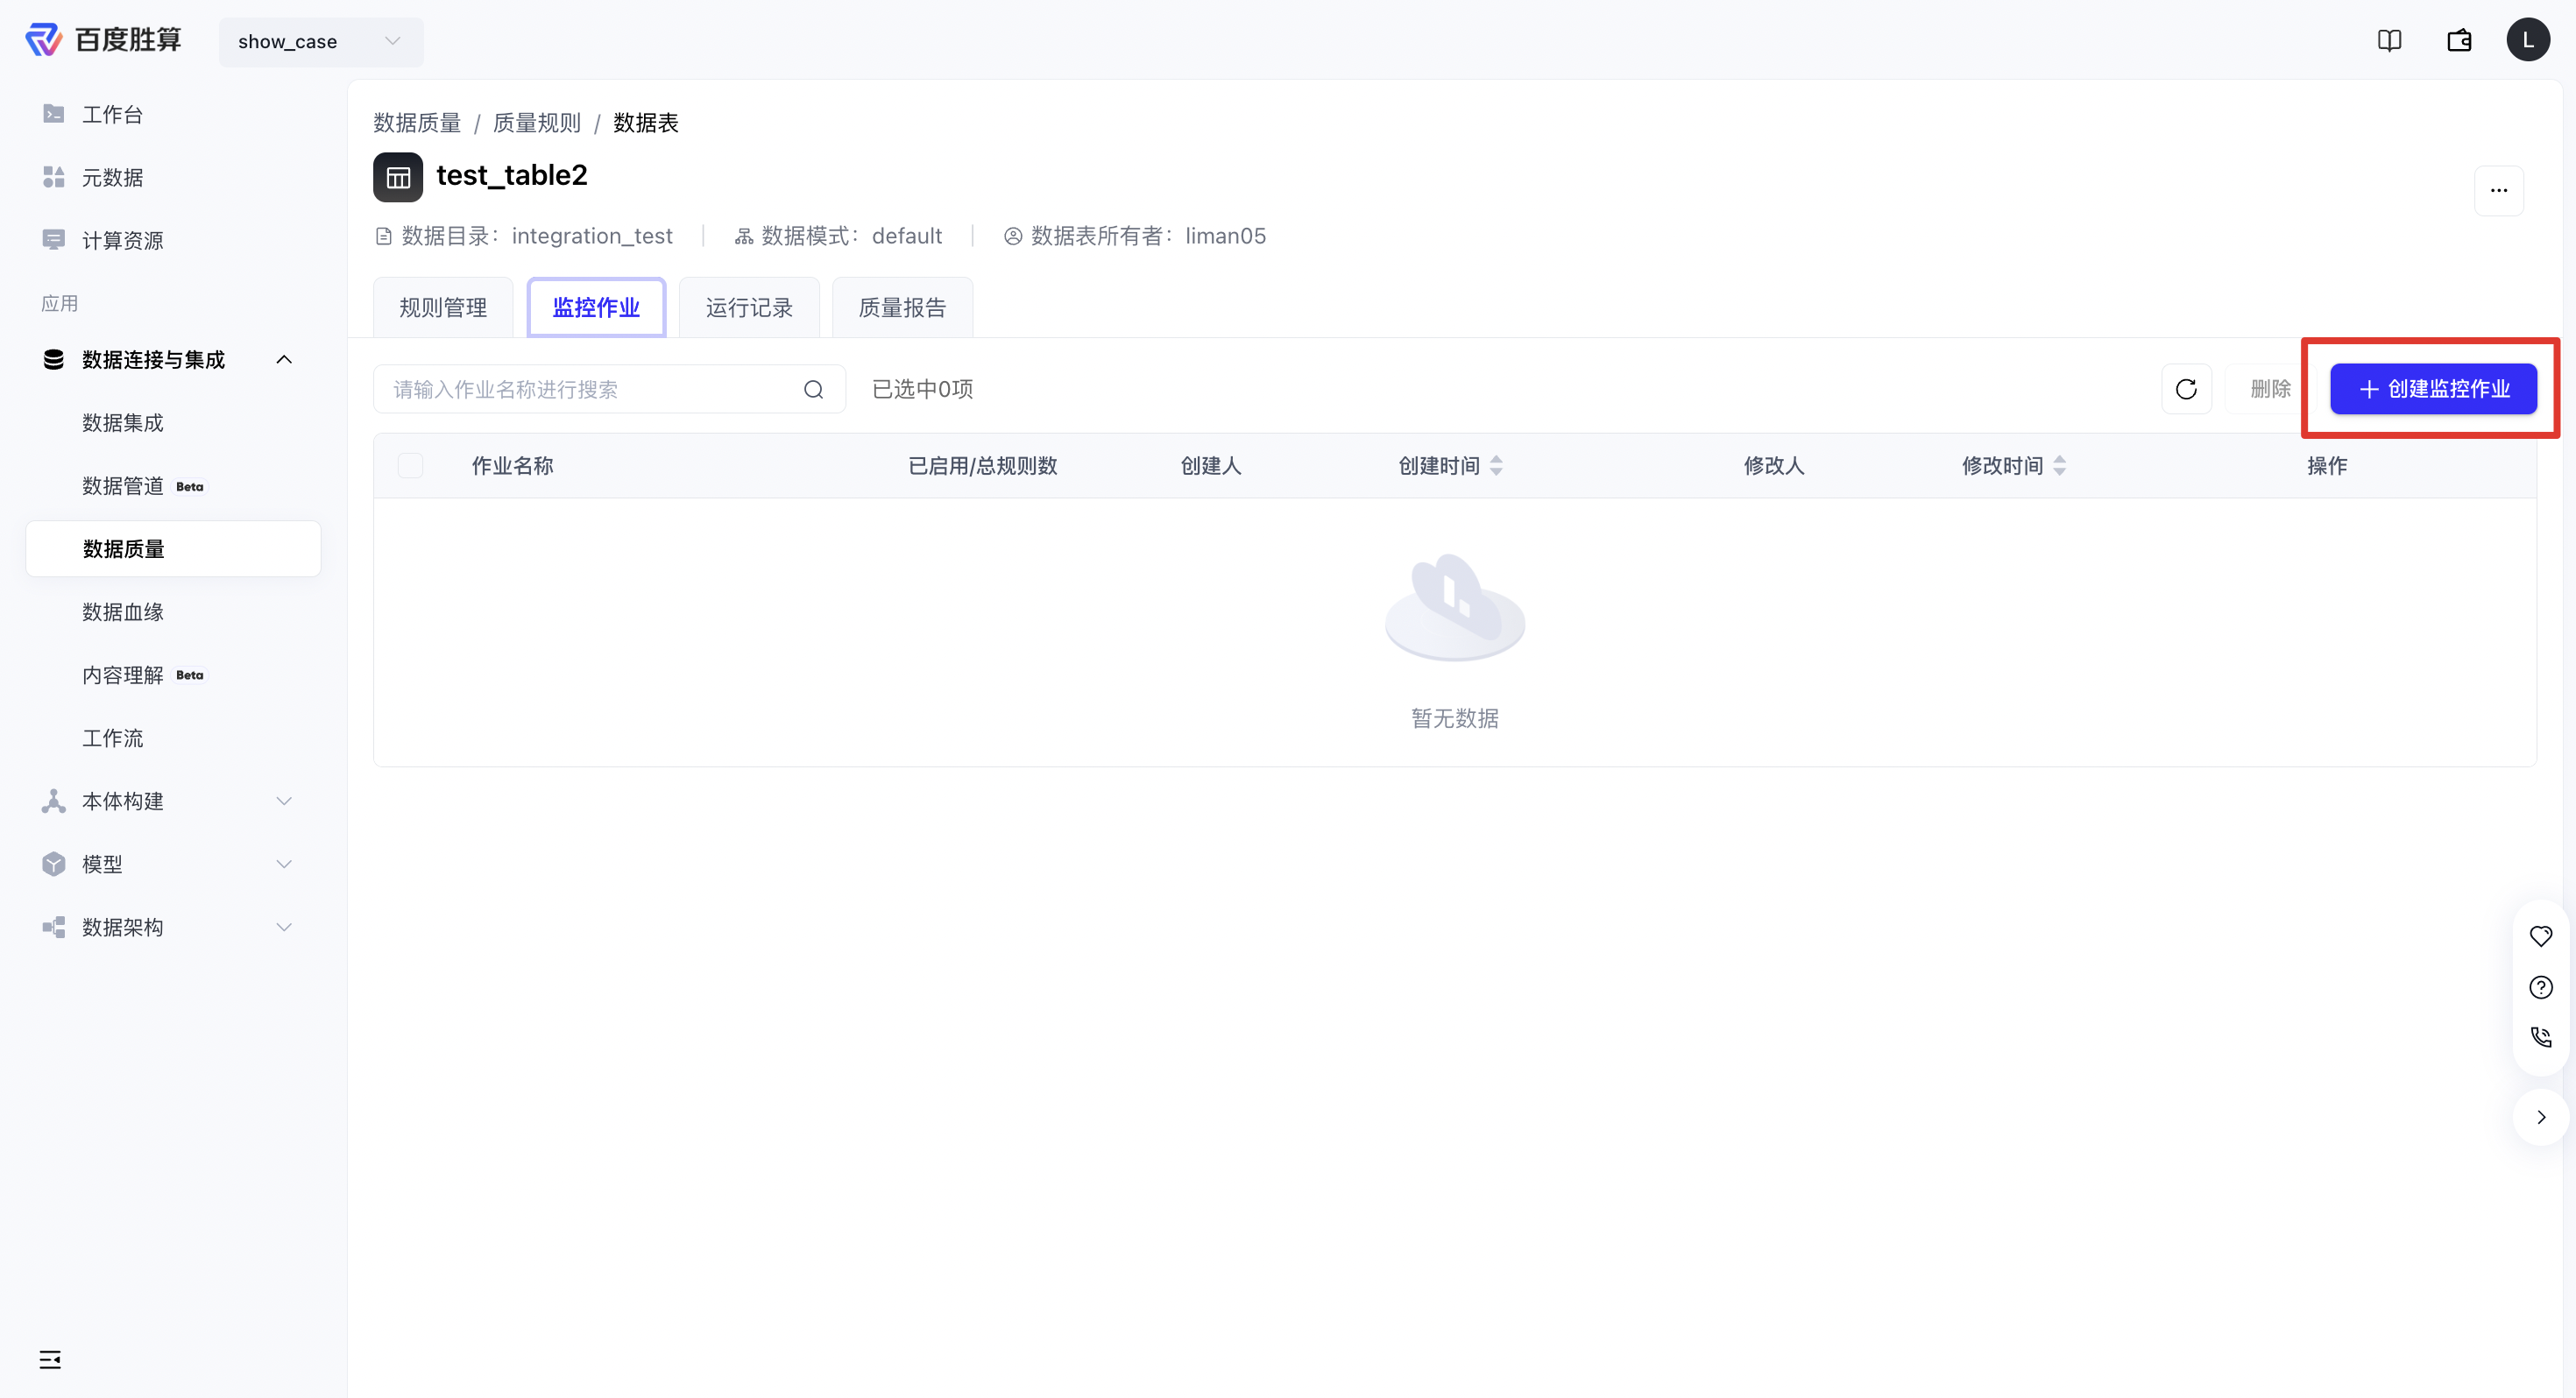Click the heart feedback icon
2576x1398 pixels.
click(2540, 937)
